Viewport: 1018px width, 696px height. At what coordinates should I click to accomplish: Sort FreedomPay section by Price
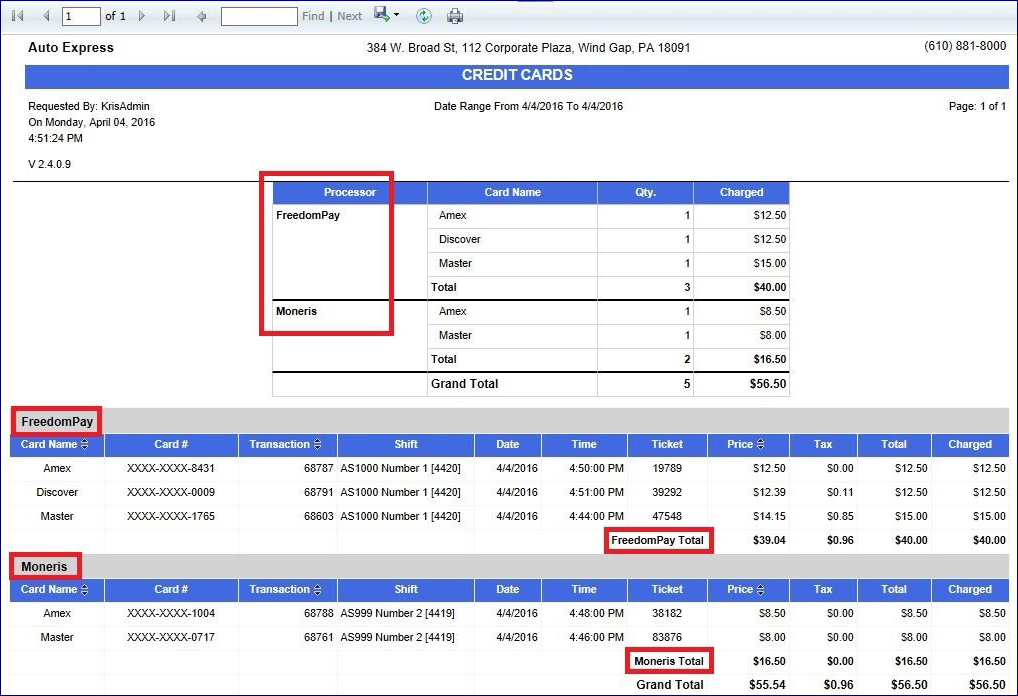coord(760,445)
